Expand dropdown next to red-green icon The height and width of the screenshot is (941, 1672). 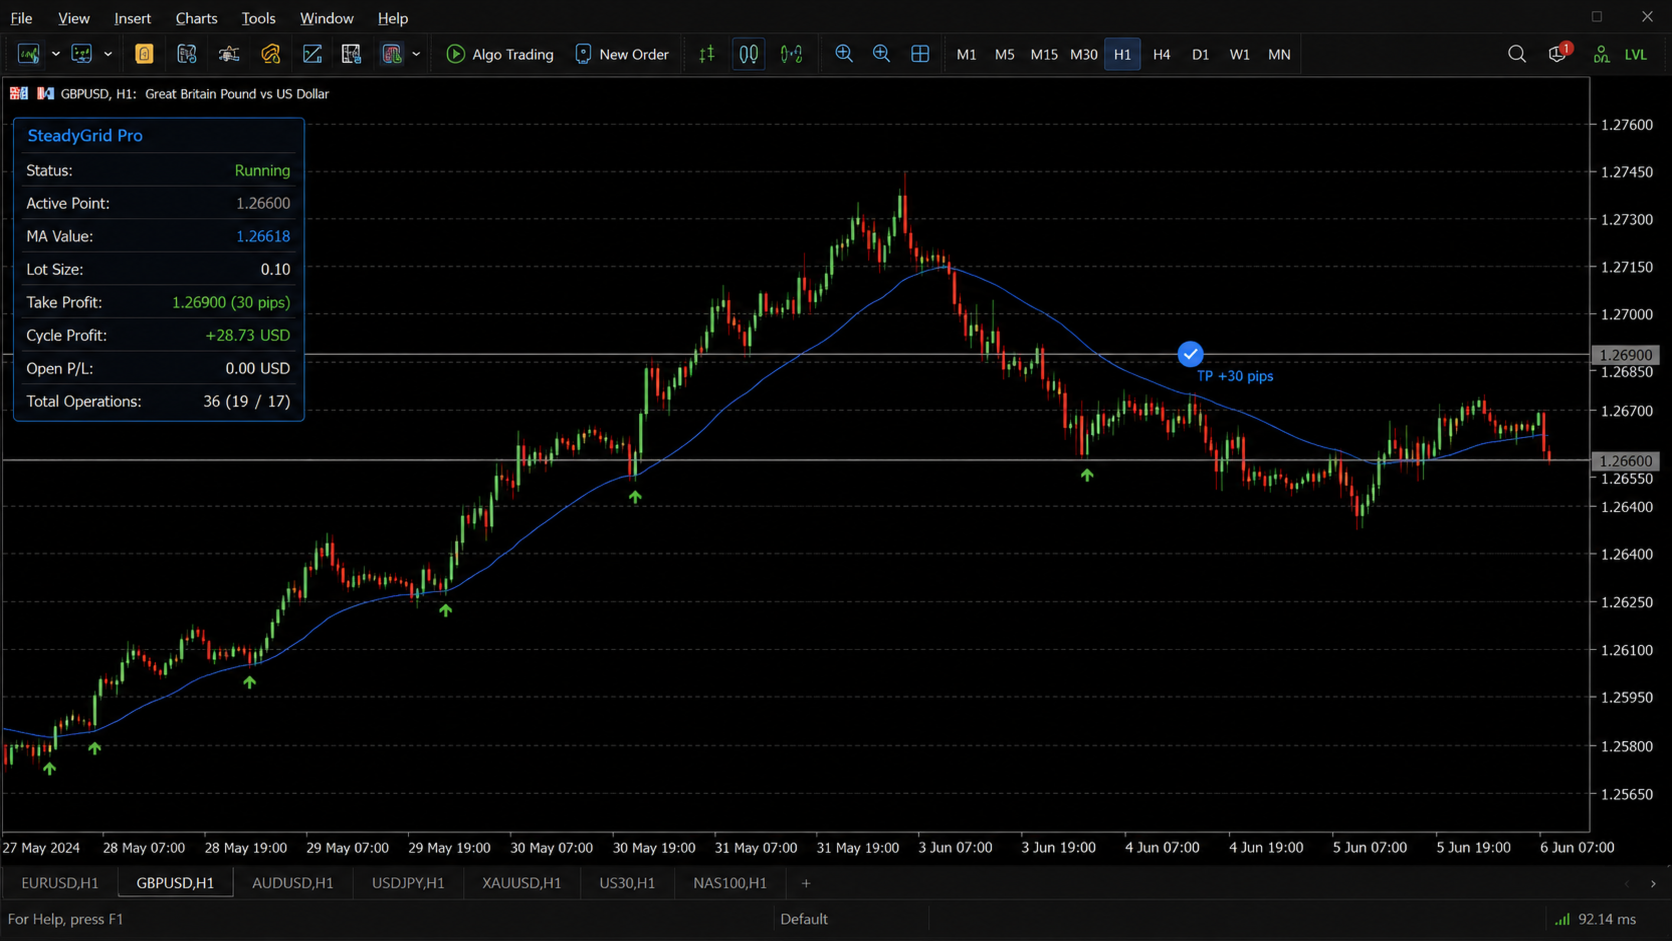(x=416, y=54)
